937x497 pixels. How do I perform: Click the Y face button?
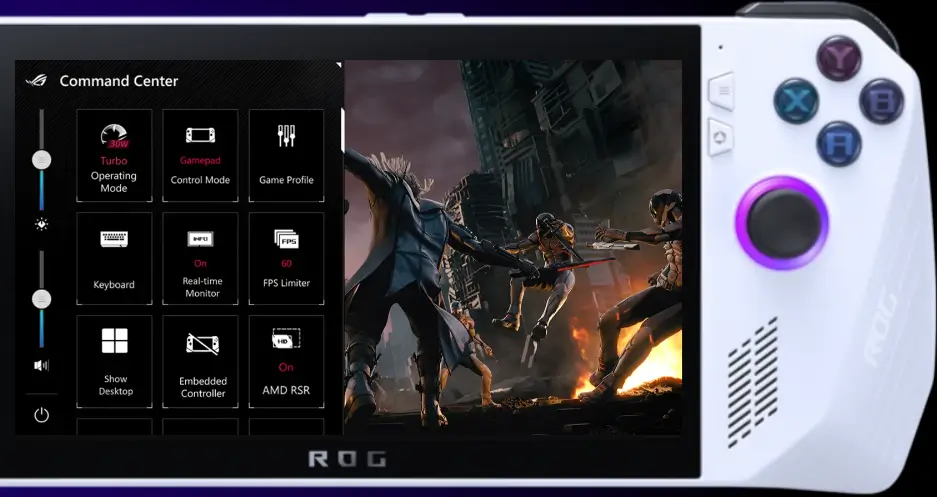point(839,58)
